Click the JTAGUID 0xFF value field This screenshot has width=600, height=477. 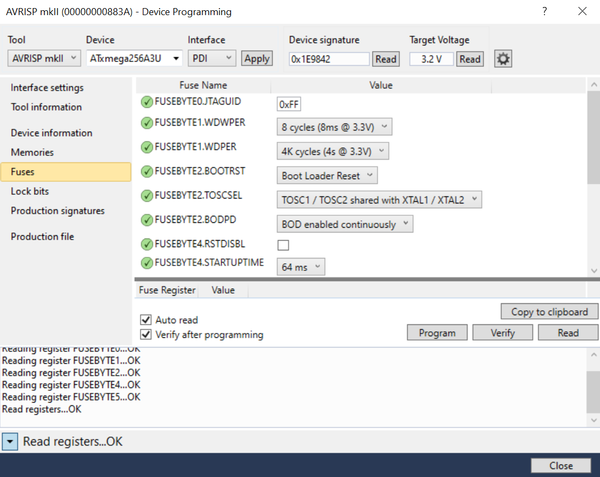[289, 104]
